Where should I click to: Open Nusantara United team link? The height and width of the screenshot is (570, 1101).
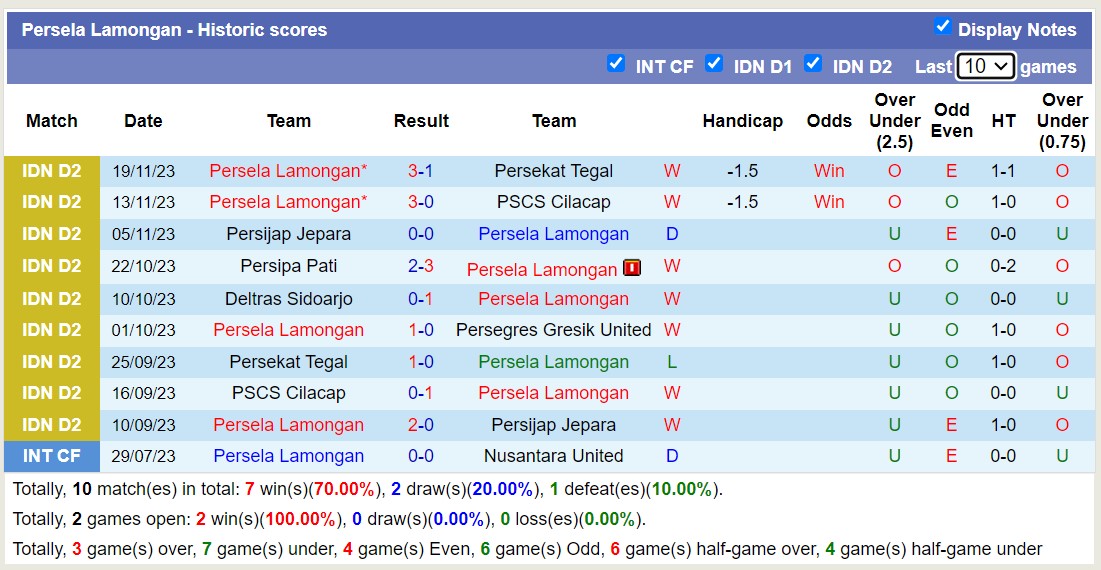[553, 456]
